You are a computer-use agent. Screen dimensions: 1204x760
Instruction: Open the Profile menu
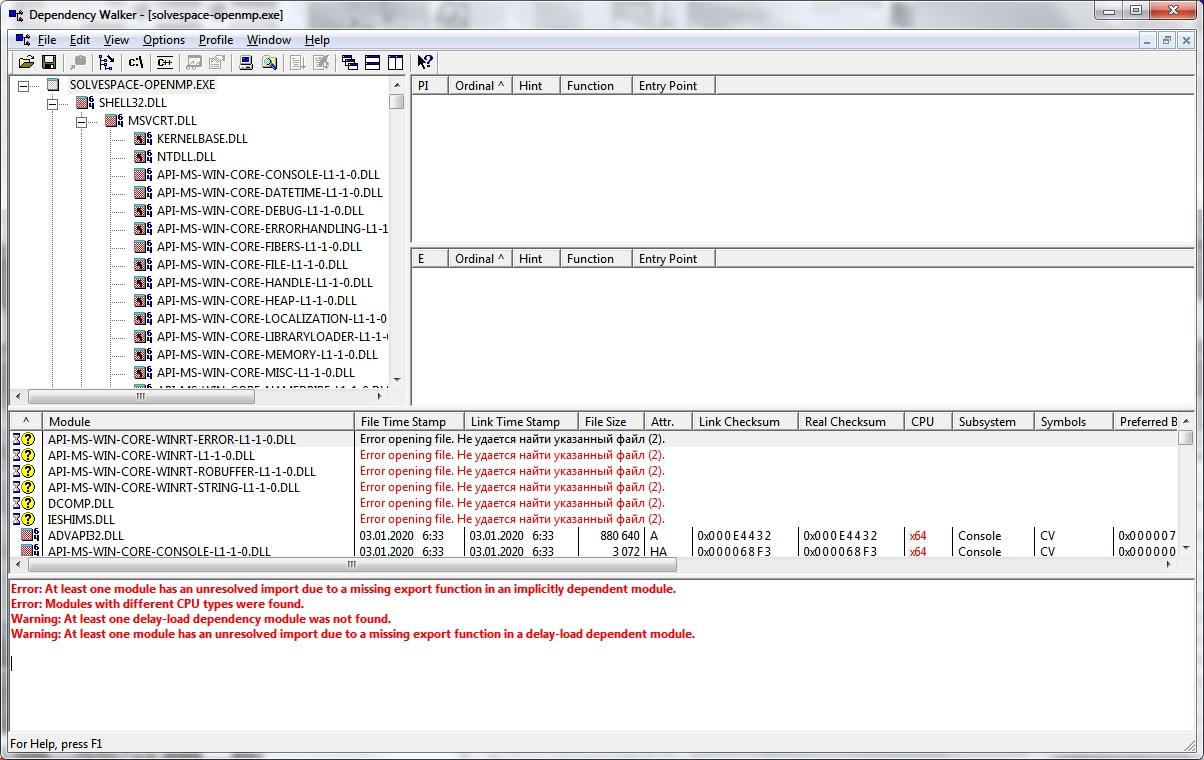pos(215,40)
